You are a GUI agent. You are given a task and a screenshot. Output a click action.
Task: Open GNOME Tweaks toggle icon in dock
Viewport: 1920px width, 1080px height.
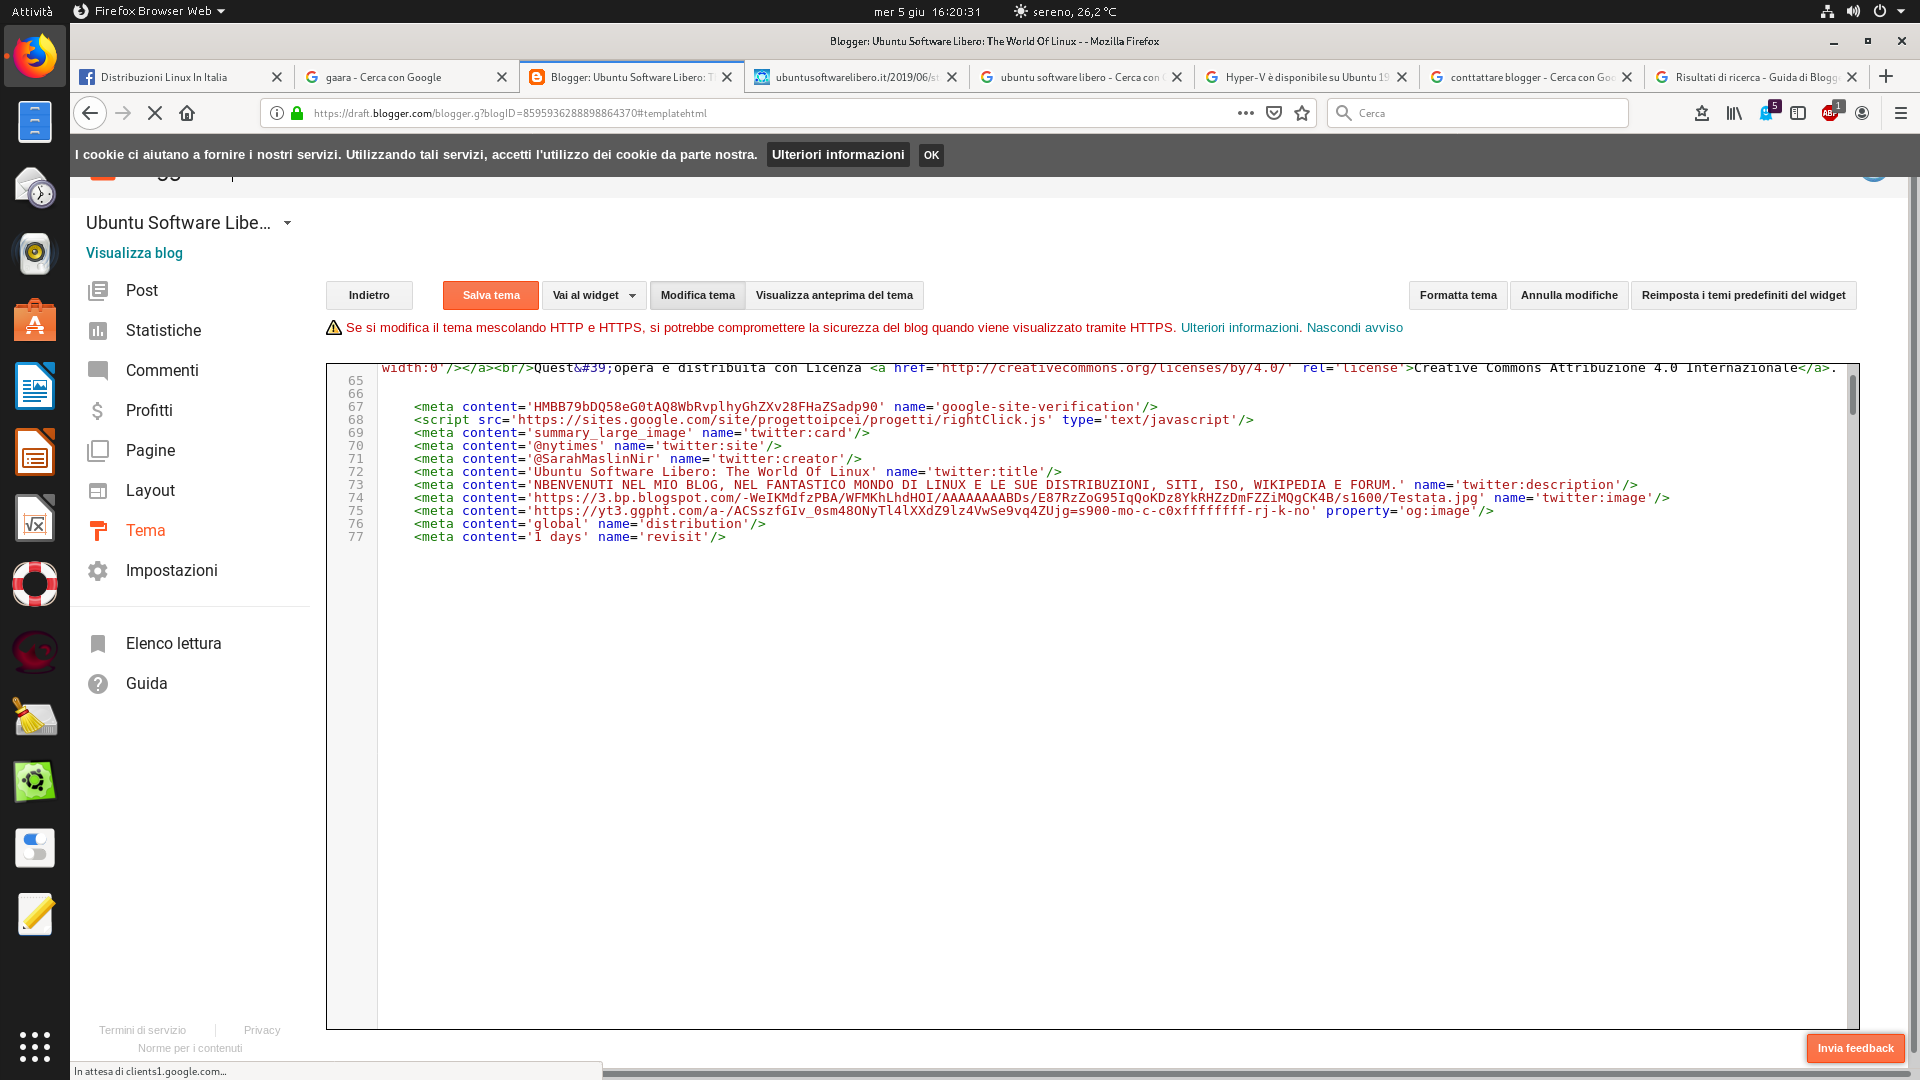(35, 848)
